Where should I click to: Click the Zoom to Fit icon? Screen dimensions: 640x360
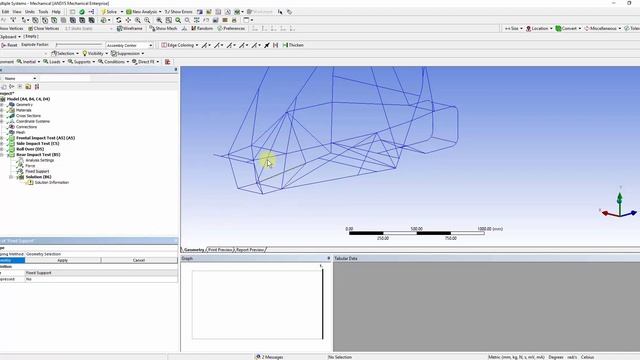159,20
